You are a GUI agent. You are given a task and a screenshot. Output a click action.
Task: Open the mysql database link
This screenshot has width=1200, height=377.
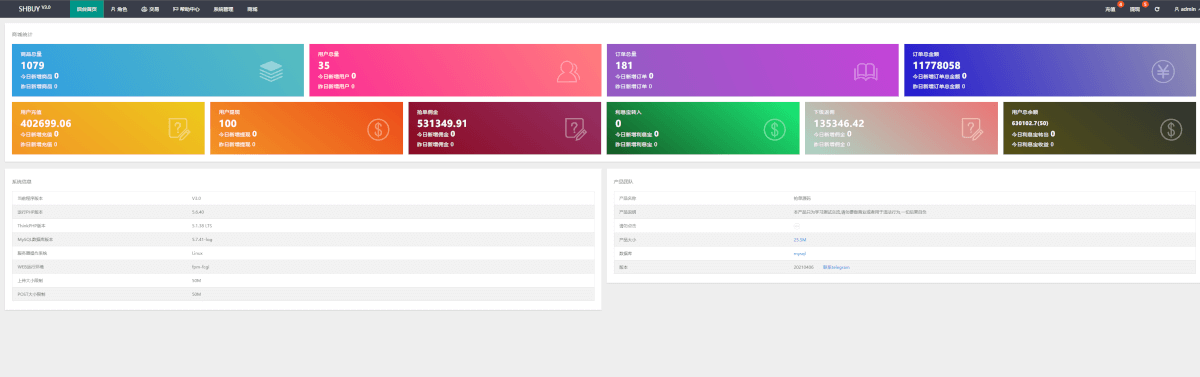(x=799, y=254)
